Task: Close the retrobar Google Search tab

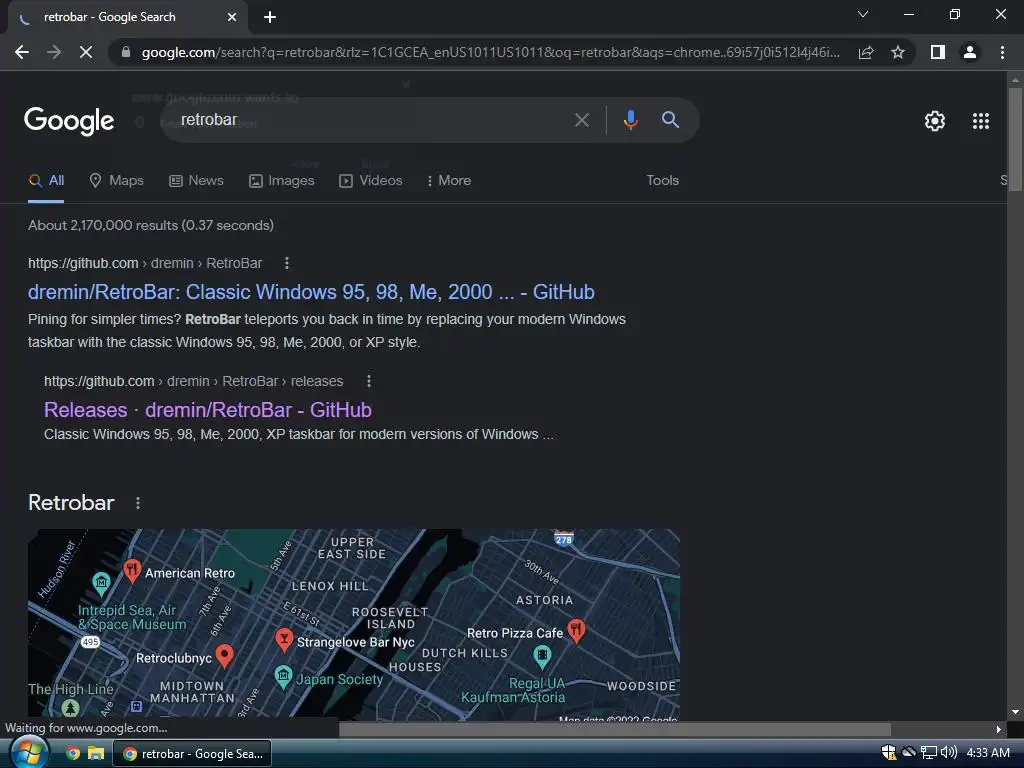Action: [232, 18]
